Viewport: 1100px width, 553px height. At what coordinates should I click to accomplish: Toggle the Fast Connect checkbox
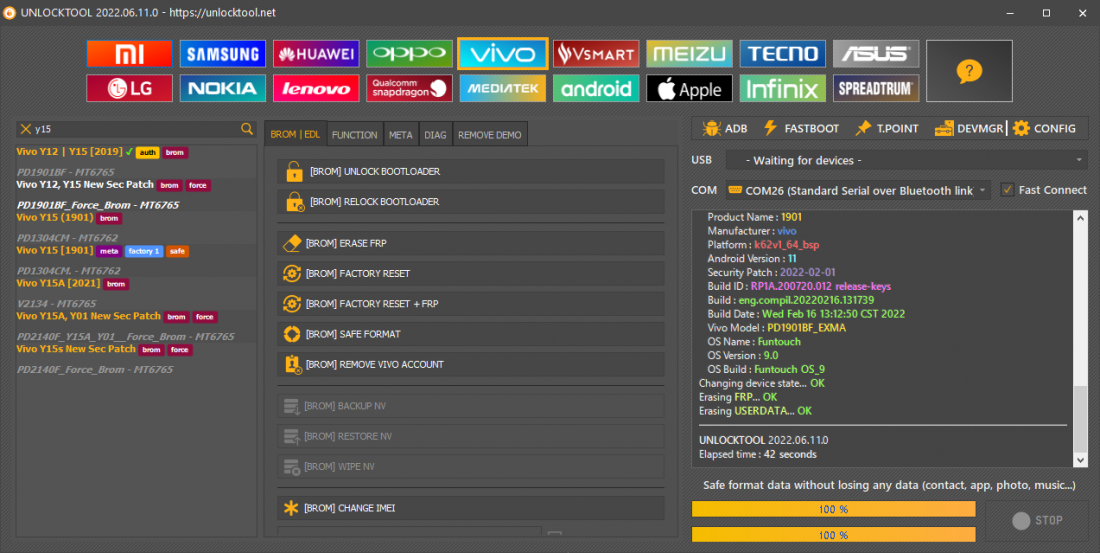tap(1007, 190)
